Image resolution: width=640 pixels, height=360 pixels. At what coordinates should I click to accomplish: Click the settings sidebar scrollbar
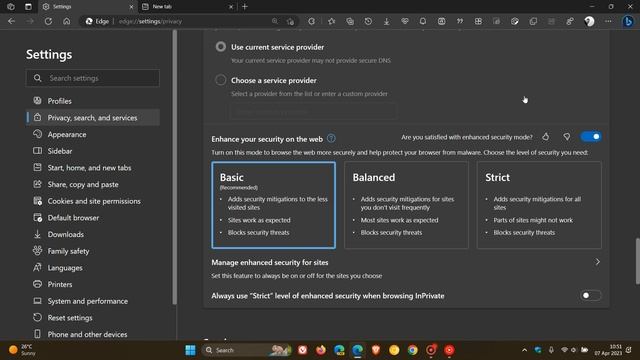coord(175,167)
